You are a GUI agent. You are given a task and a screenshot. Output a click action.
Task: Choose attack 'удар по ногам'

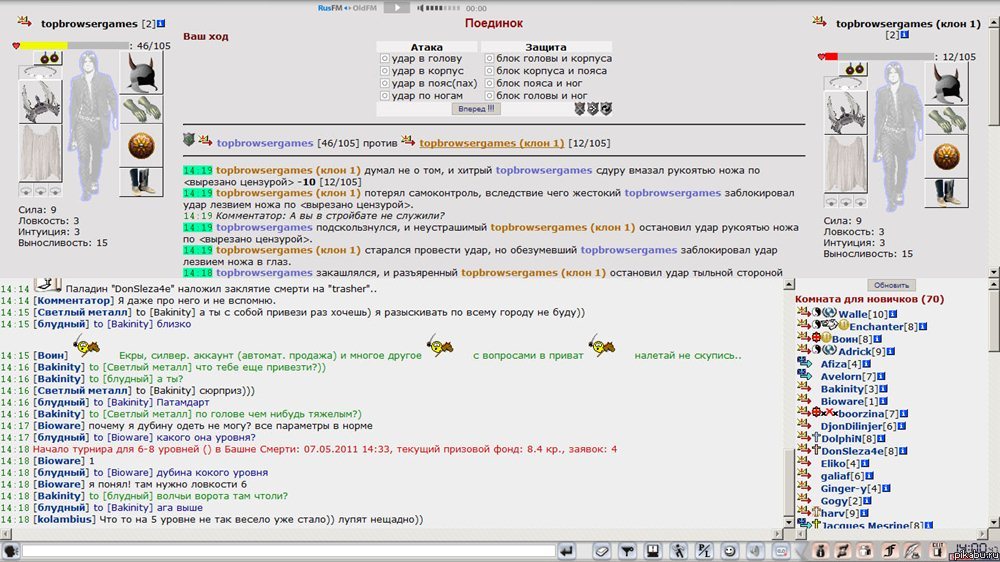(x=384, y=96)
